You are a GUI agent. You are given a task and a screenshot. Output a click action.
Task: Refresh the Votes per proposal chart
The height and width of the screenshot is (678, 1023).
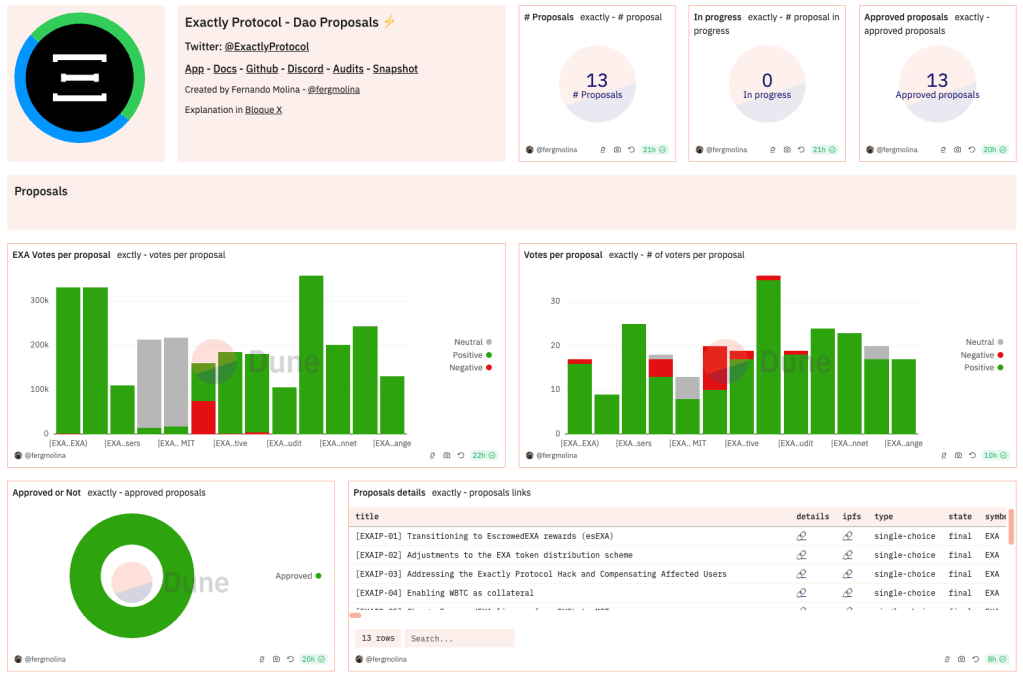click(973, 455)
